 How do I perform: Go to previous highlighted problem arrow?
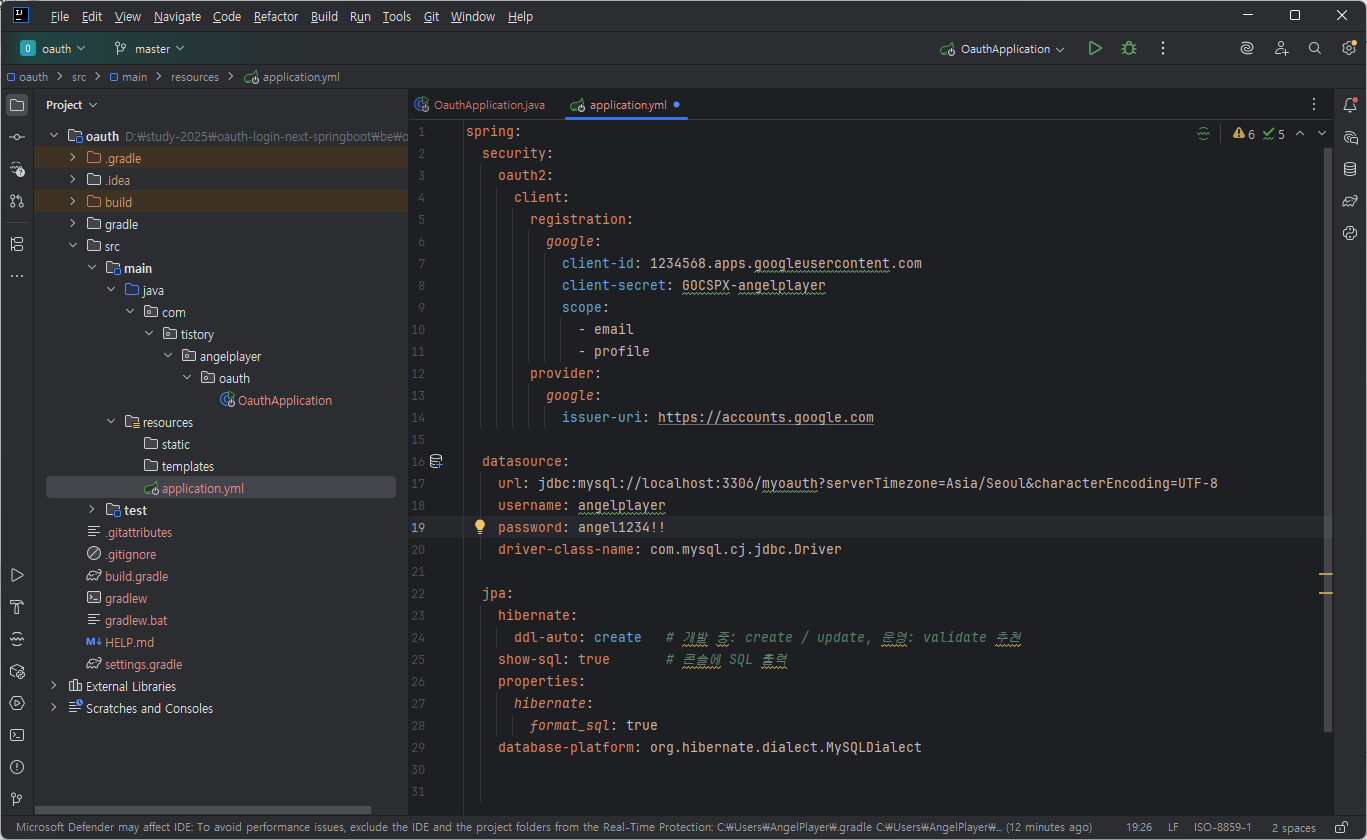(x=1300, y=133)
